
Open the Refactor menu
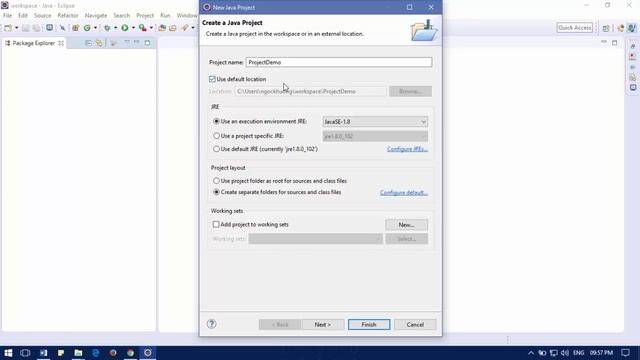(68, 16)
